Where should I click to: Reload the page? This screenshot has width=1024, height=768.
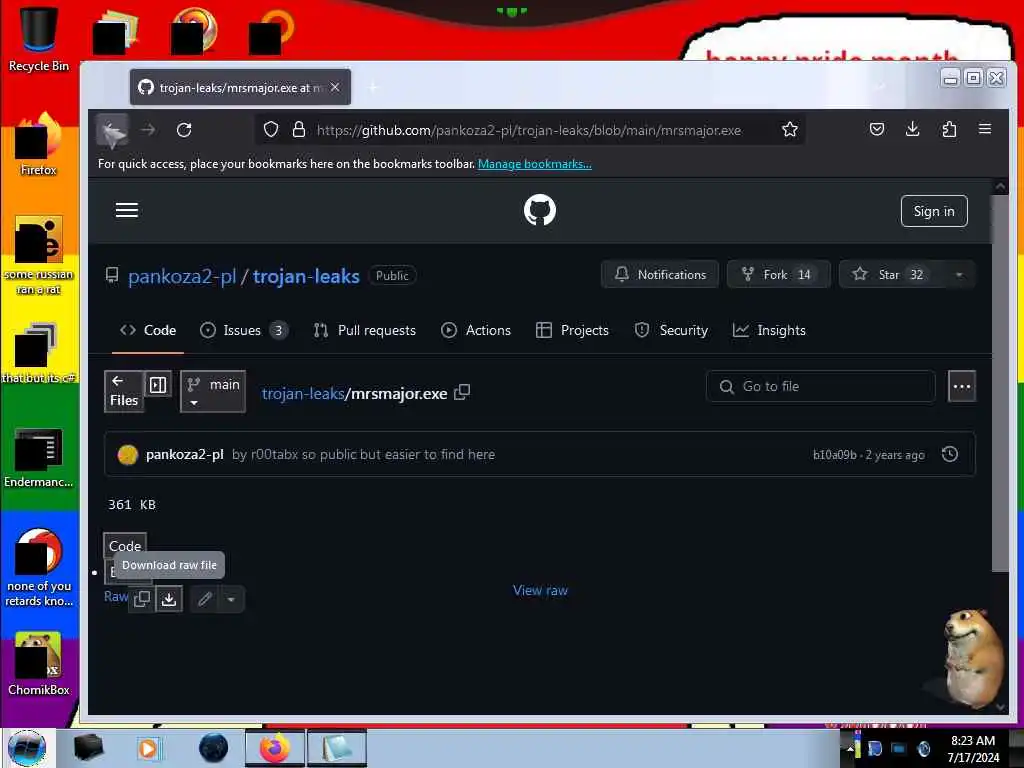184,129
